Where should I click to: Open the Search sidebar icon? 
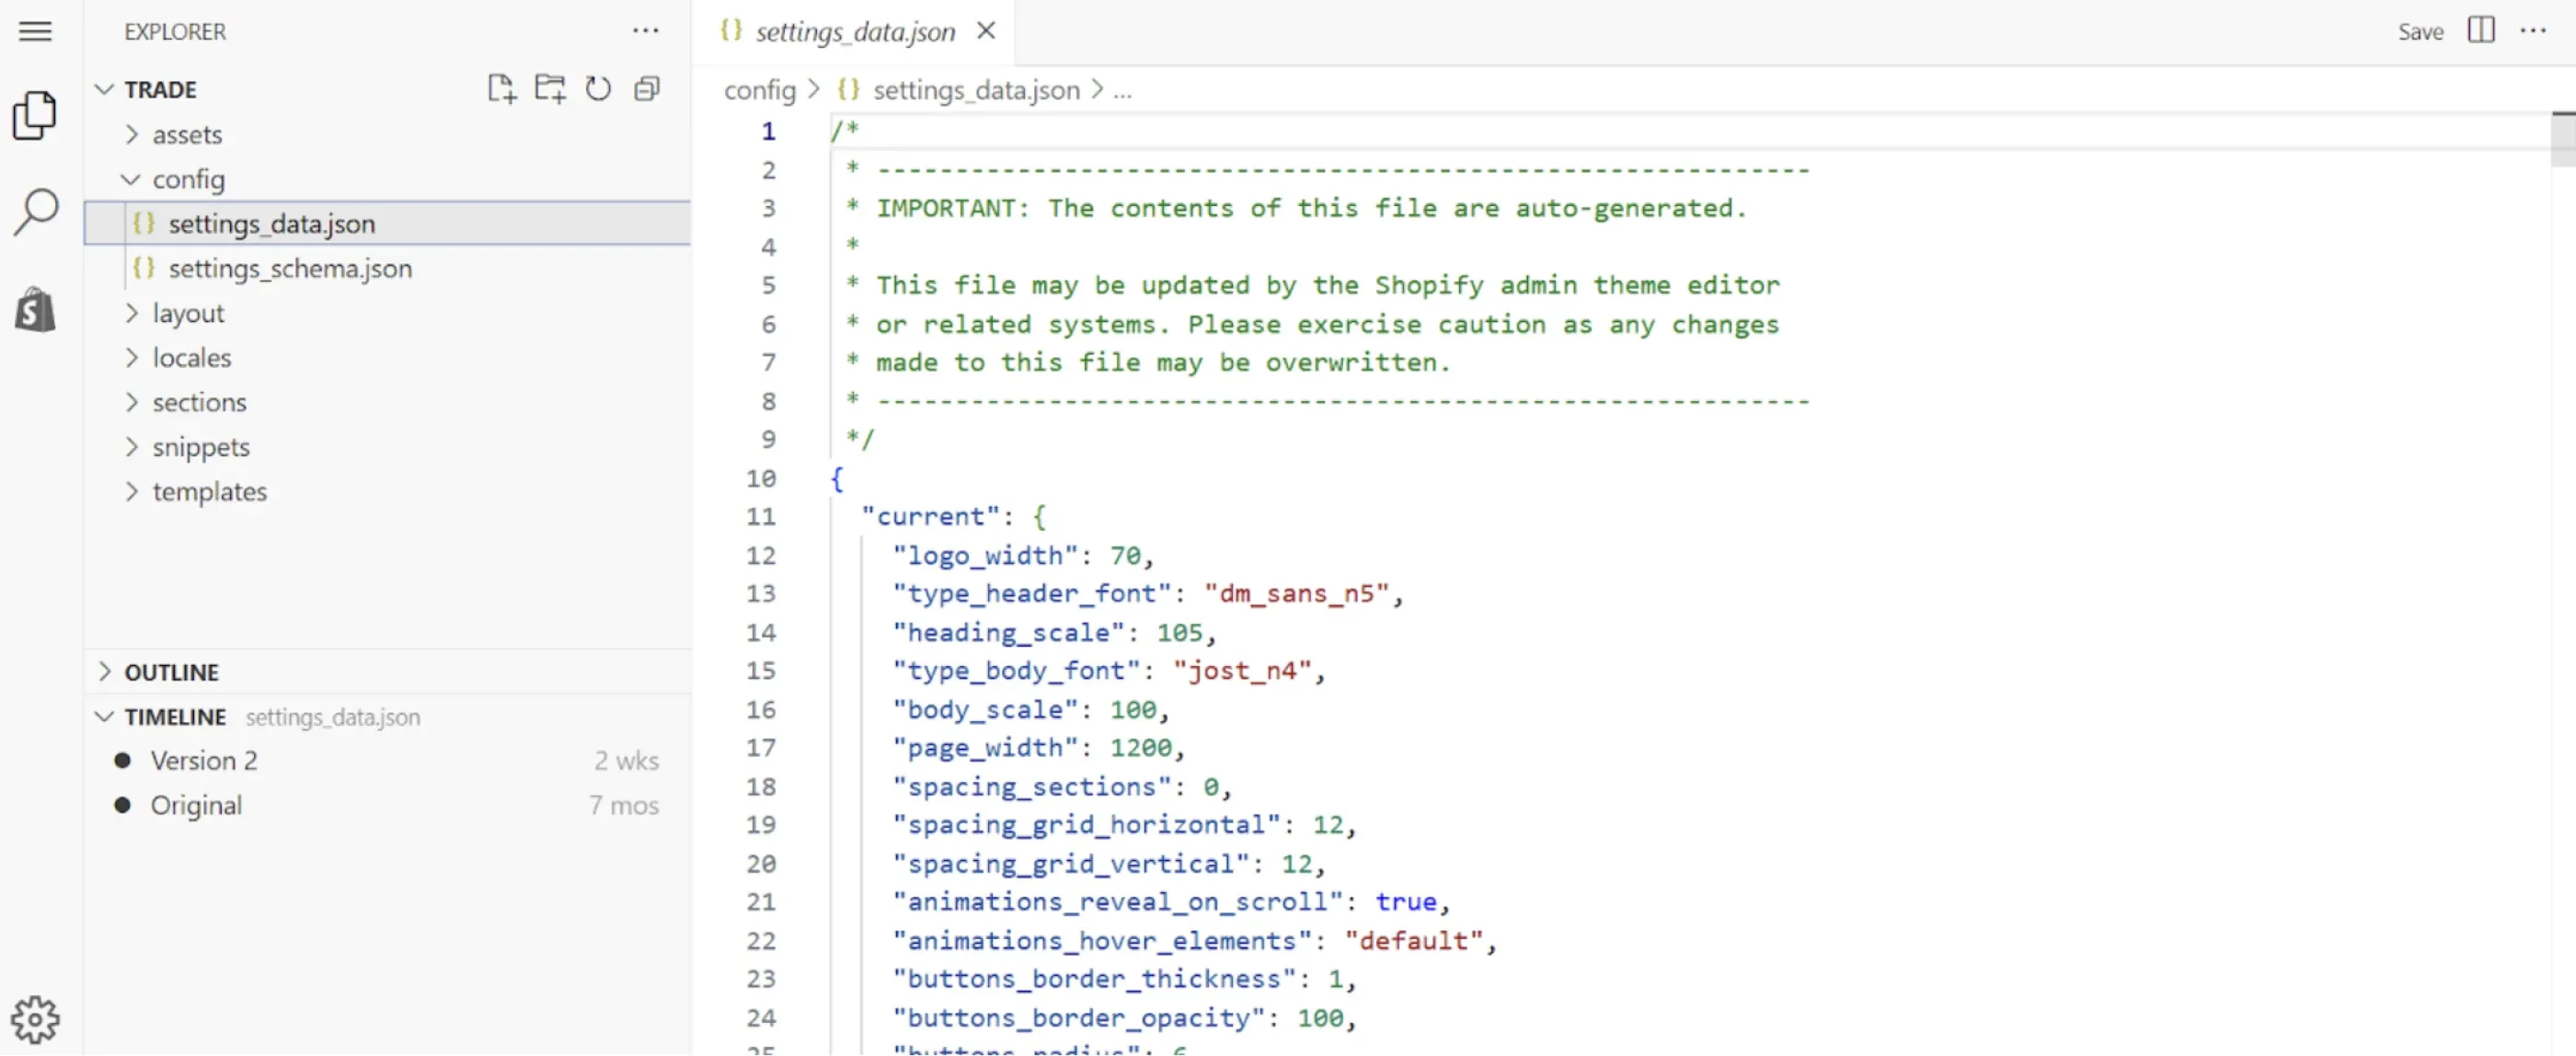click(x=35, y=210)
